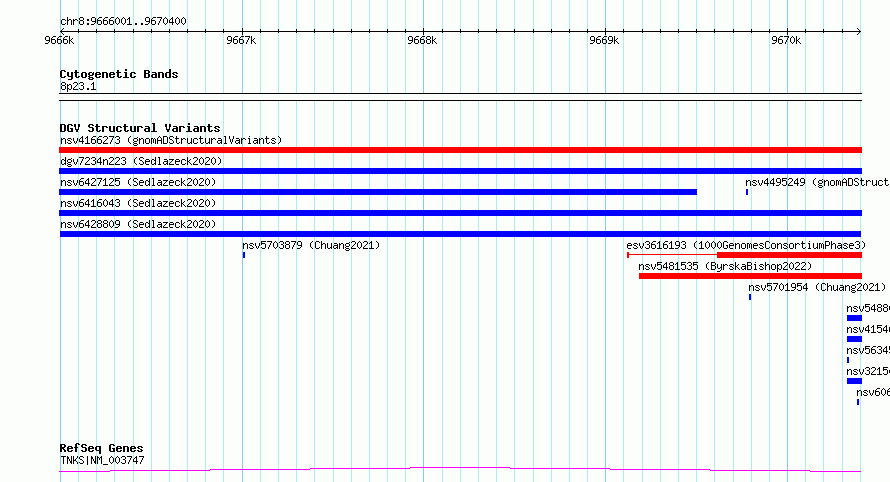Image resolution: width=890 pixels, height=482 pixels.
Task: Click the blue bar under nsv4154 label
Action: (854, 339)
